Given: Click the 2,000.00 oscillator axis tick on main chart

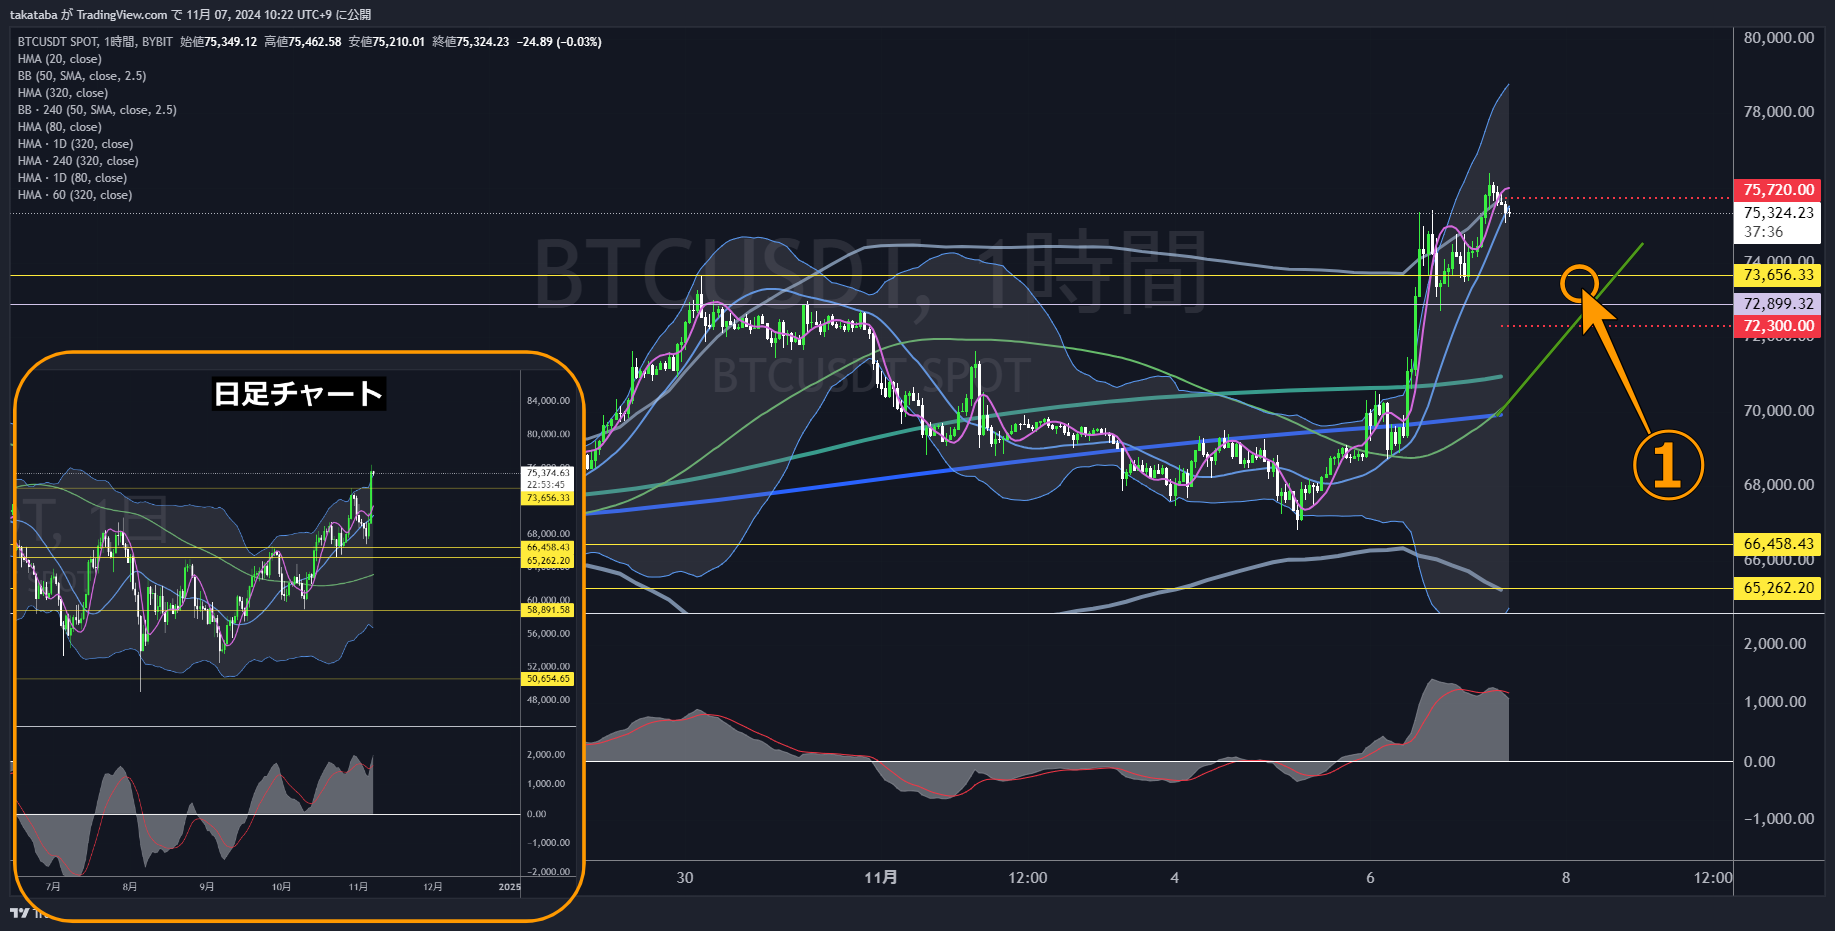Looking at the screenshot, I should point(1774,644).
